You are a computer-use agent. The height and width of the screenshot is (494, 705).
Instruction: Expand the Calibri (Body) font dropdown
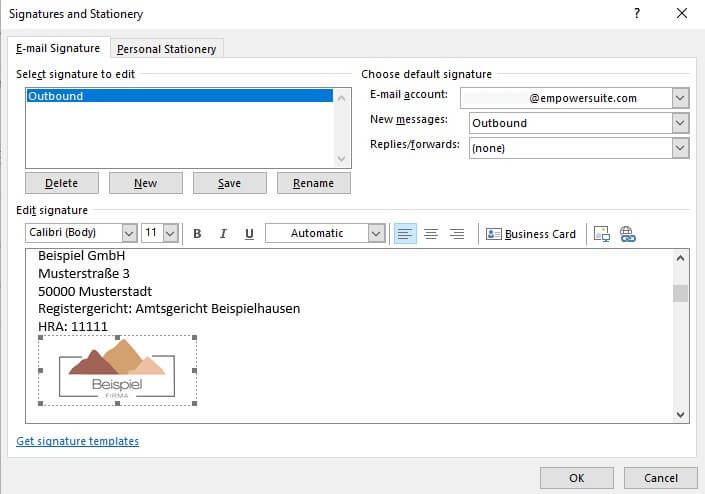click(x=129, y=234)
